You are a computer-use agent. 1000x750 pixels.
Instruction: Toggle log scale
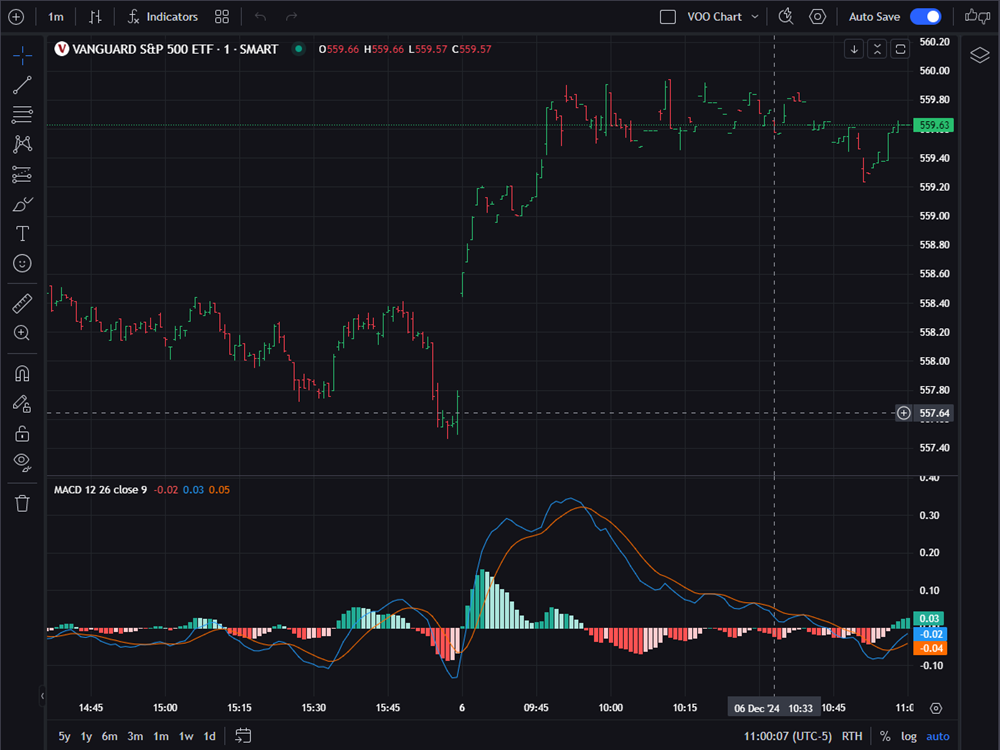(x=909, y=736)
